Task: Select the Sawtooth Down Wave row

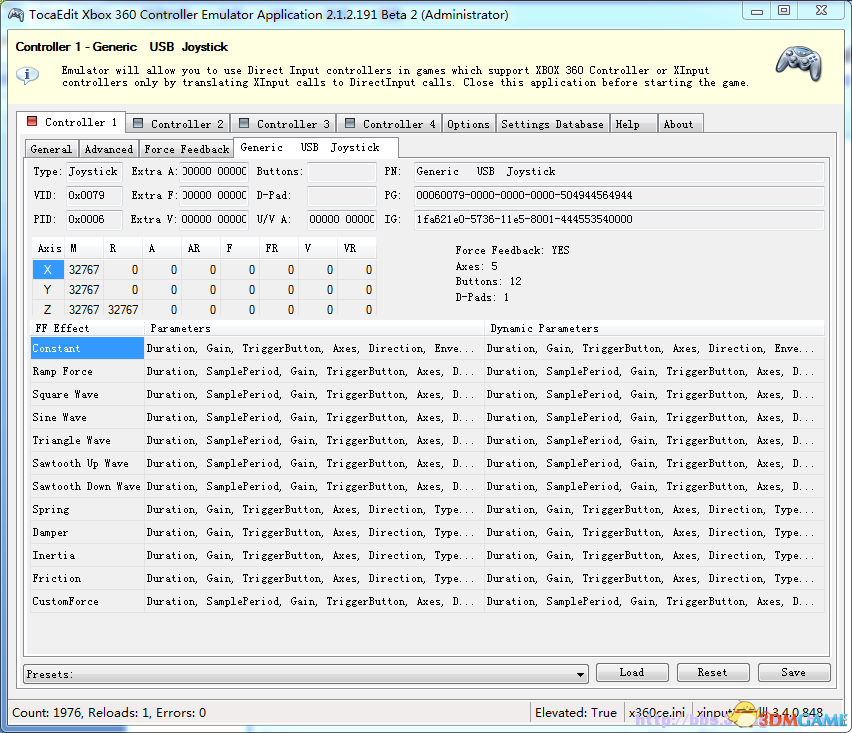Action: coord(428,486)
